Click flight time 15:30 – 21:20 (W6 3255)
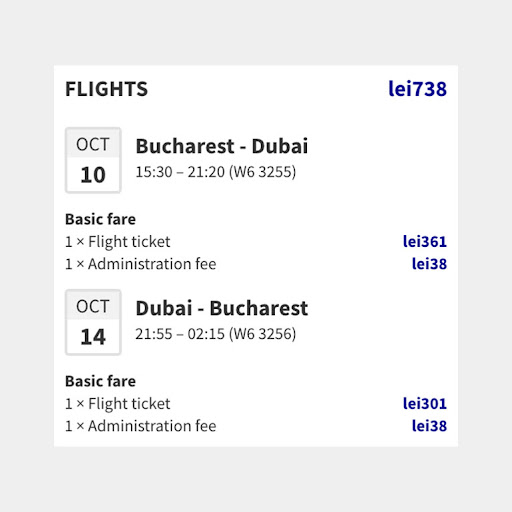The height and width of the screenshot is (512, 512). (x=216, y=172)
